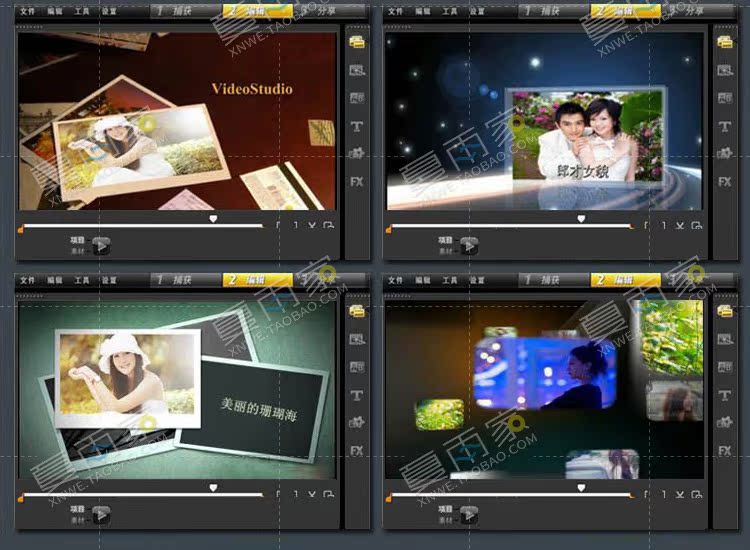The height and width of the screenshot is (550, 750).
Task: Select 素材 mode under photo collage preview
Action: click(445, 520)
